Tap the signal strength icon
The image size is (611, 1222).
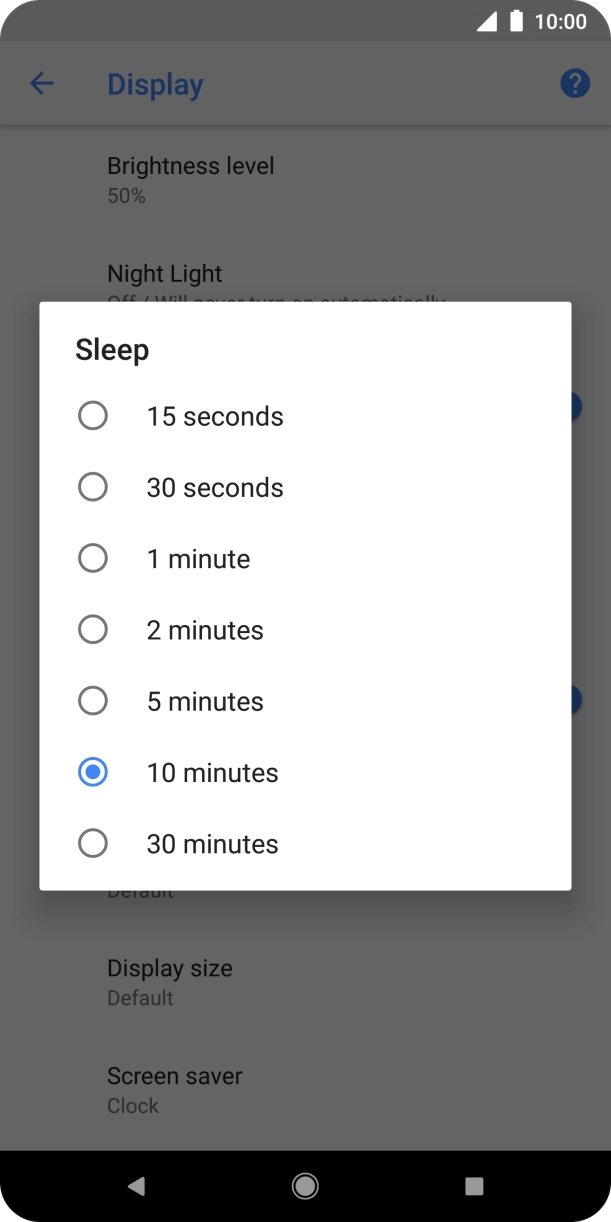[x=484, y=21]
